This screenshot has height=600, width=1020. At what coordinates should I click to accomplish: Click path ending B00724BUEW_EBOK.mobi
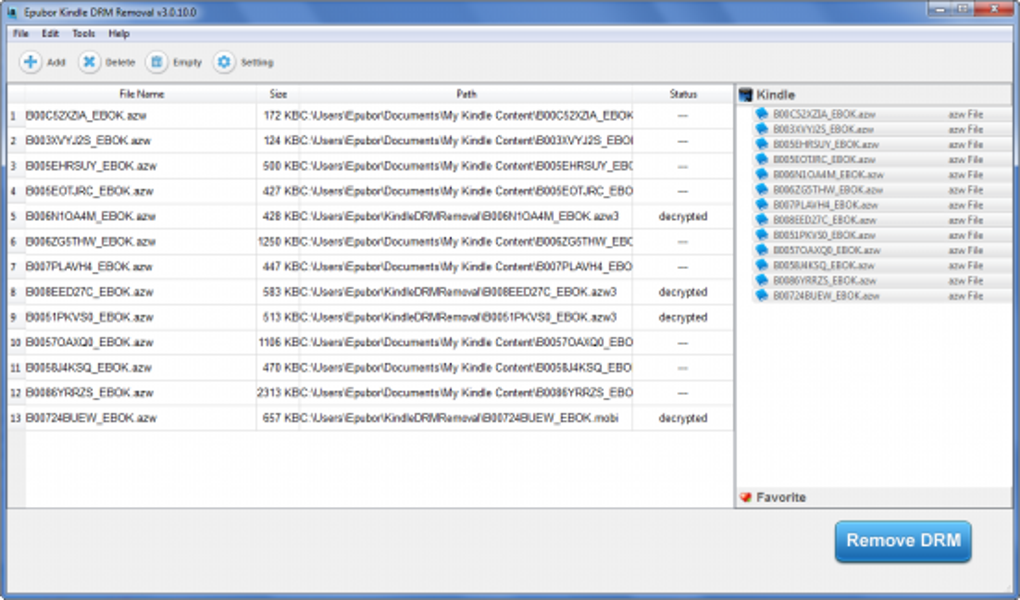459,418
